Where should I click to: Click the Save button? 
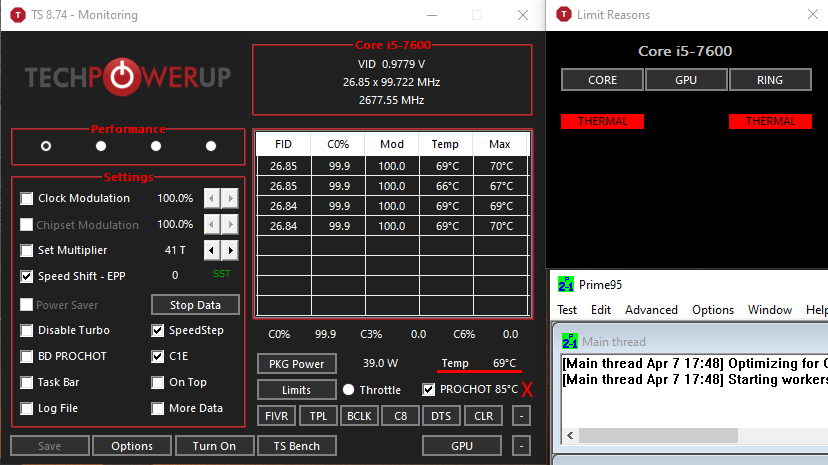(50, 446)
